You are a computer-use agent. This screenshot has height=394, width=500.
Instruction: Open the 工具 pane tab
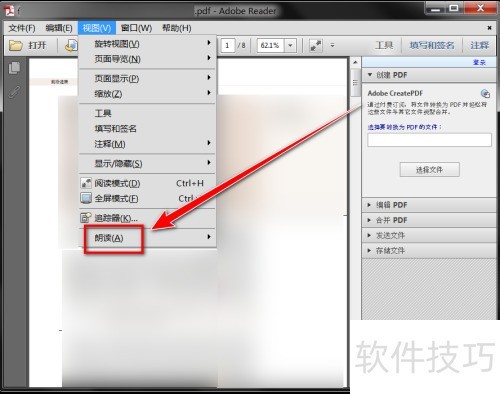click(x=384, y=45)
